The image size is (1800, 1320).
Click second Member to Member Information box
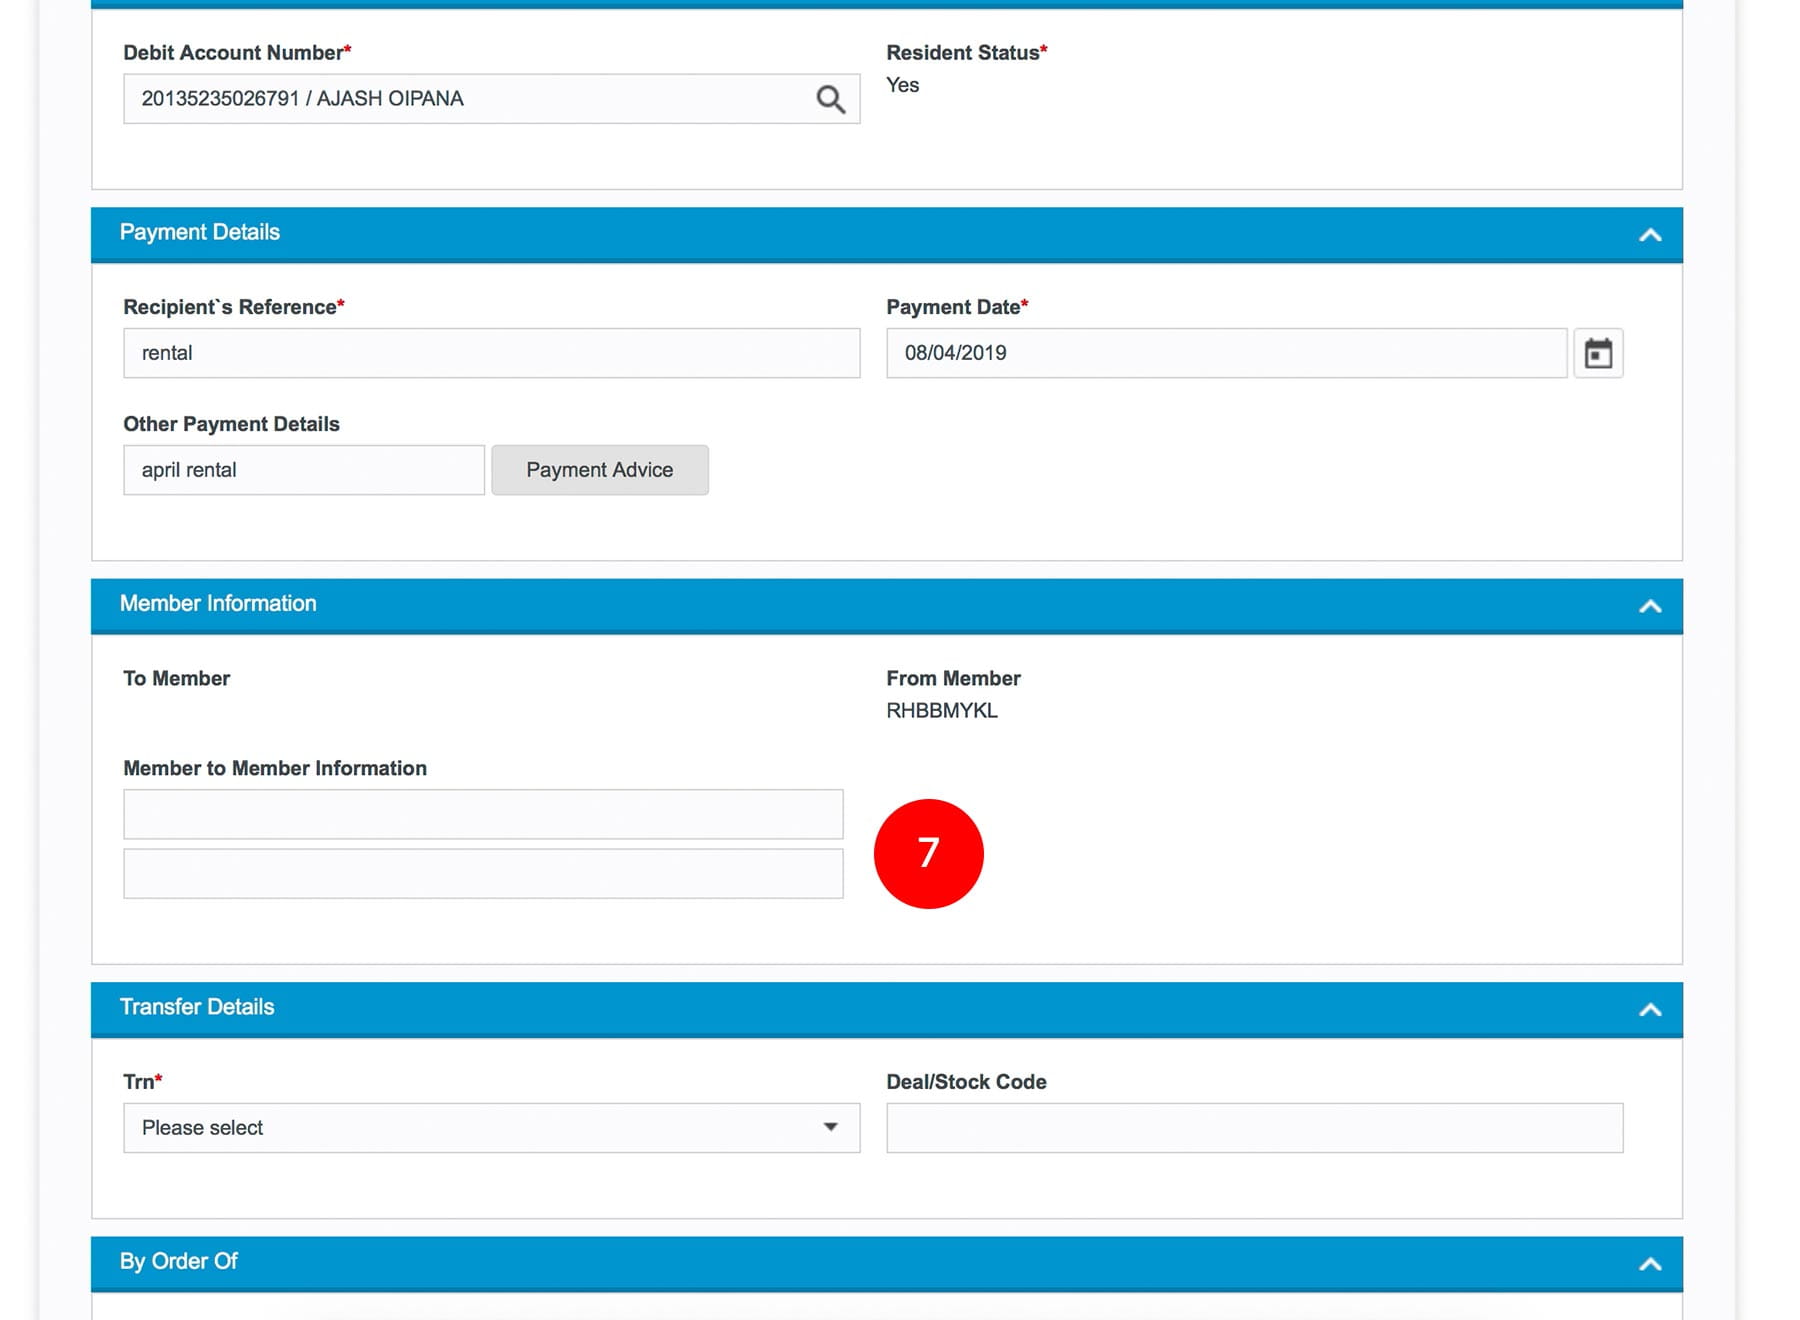(x=483, y=874)
